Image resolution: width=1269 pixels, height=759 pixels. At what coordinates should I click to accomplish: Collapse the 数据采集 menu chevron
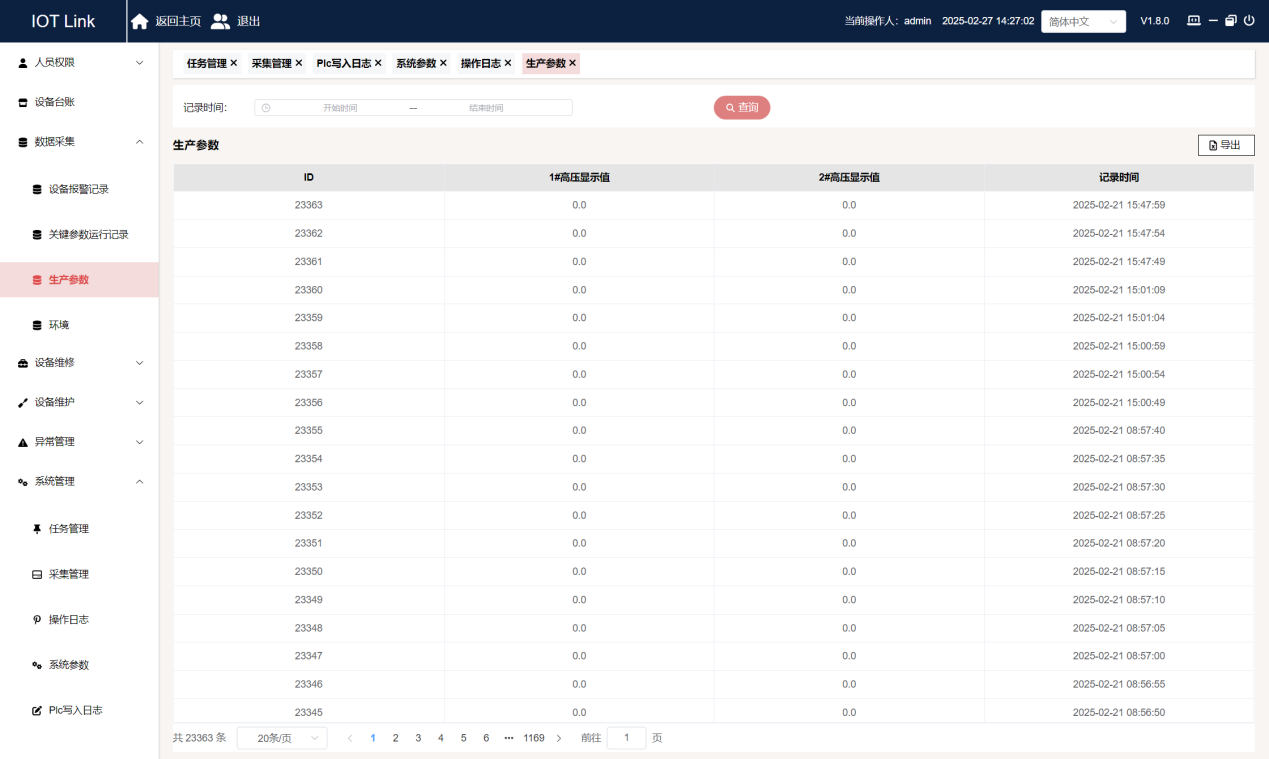[x=139, y=142]
